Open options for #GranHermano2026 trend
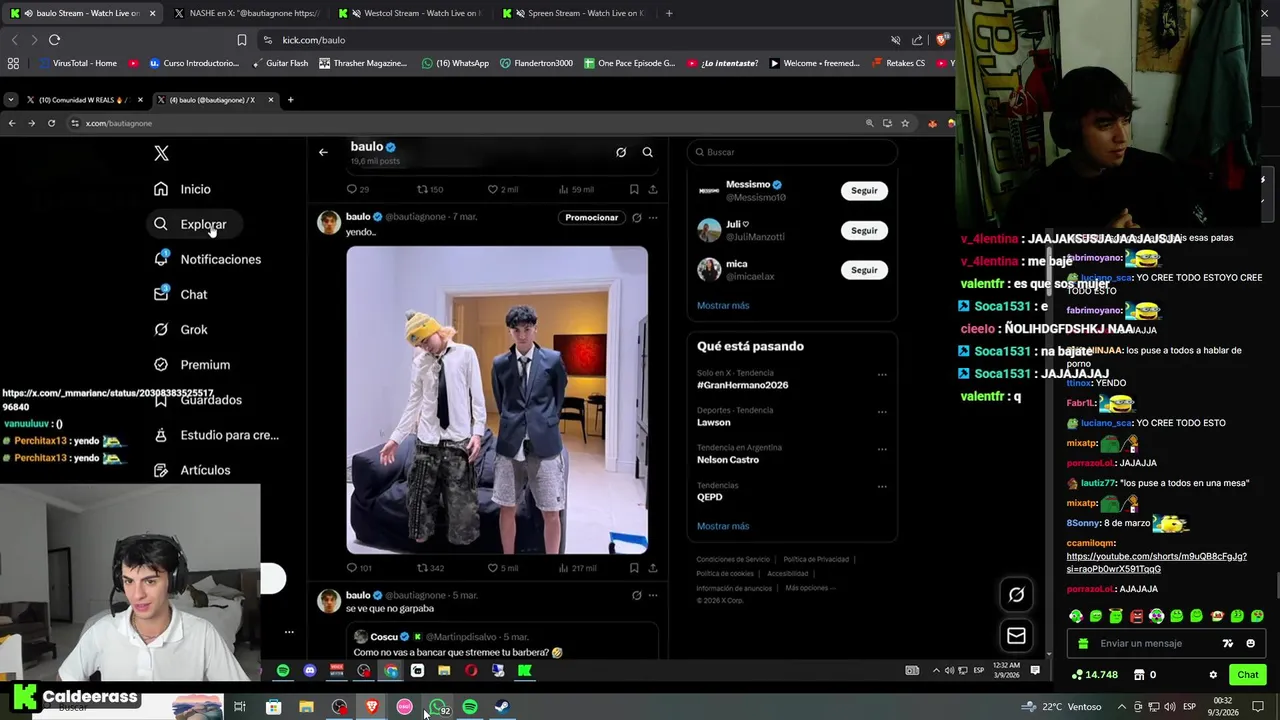1280x720 pixels. pyautogui.click(x=882, y=374)
